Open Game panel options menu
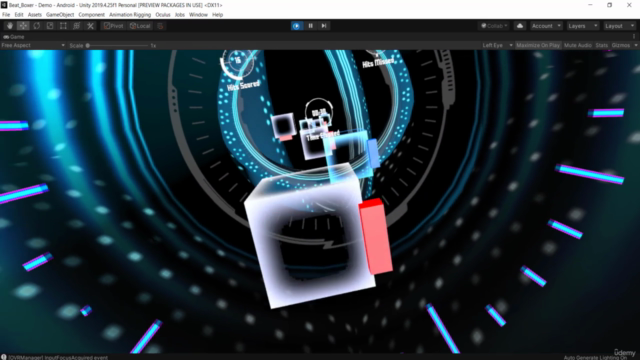 pos(634,36)
